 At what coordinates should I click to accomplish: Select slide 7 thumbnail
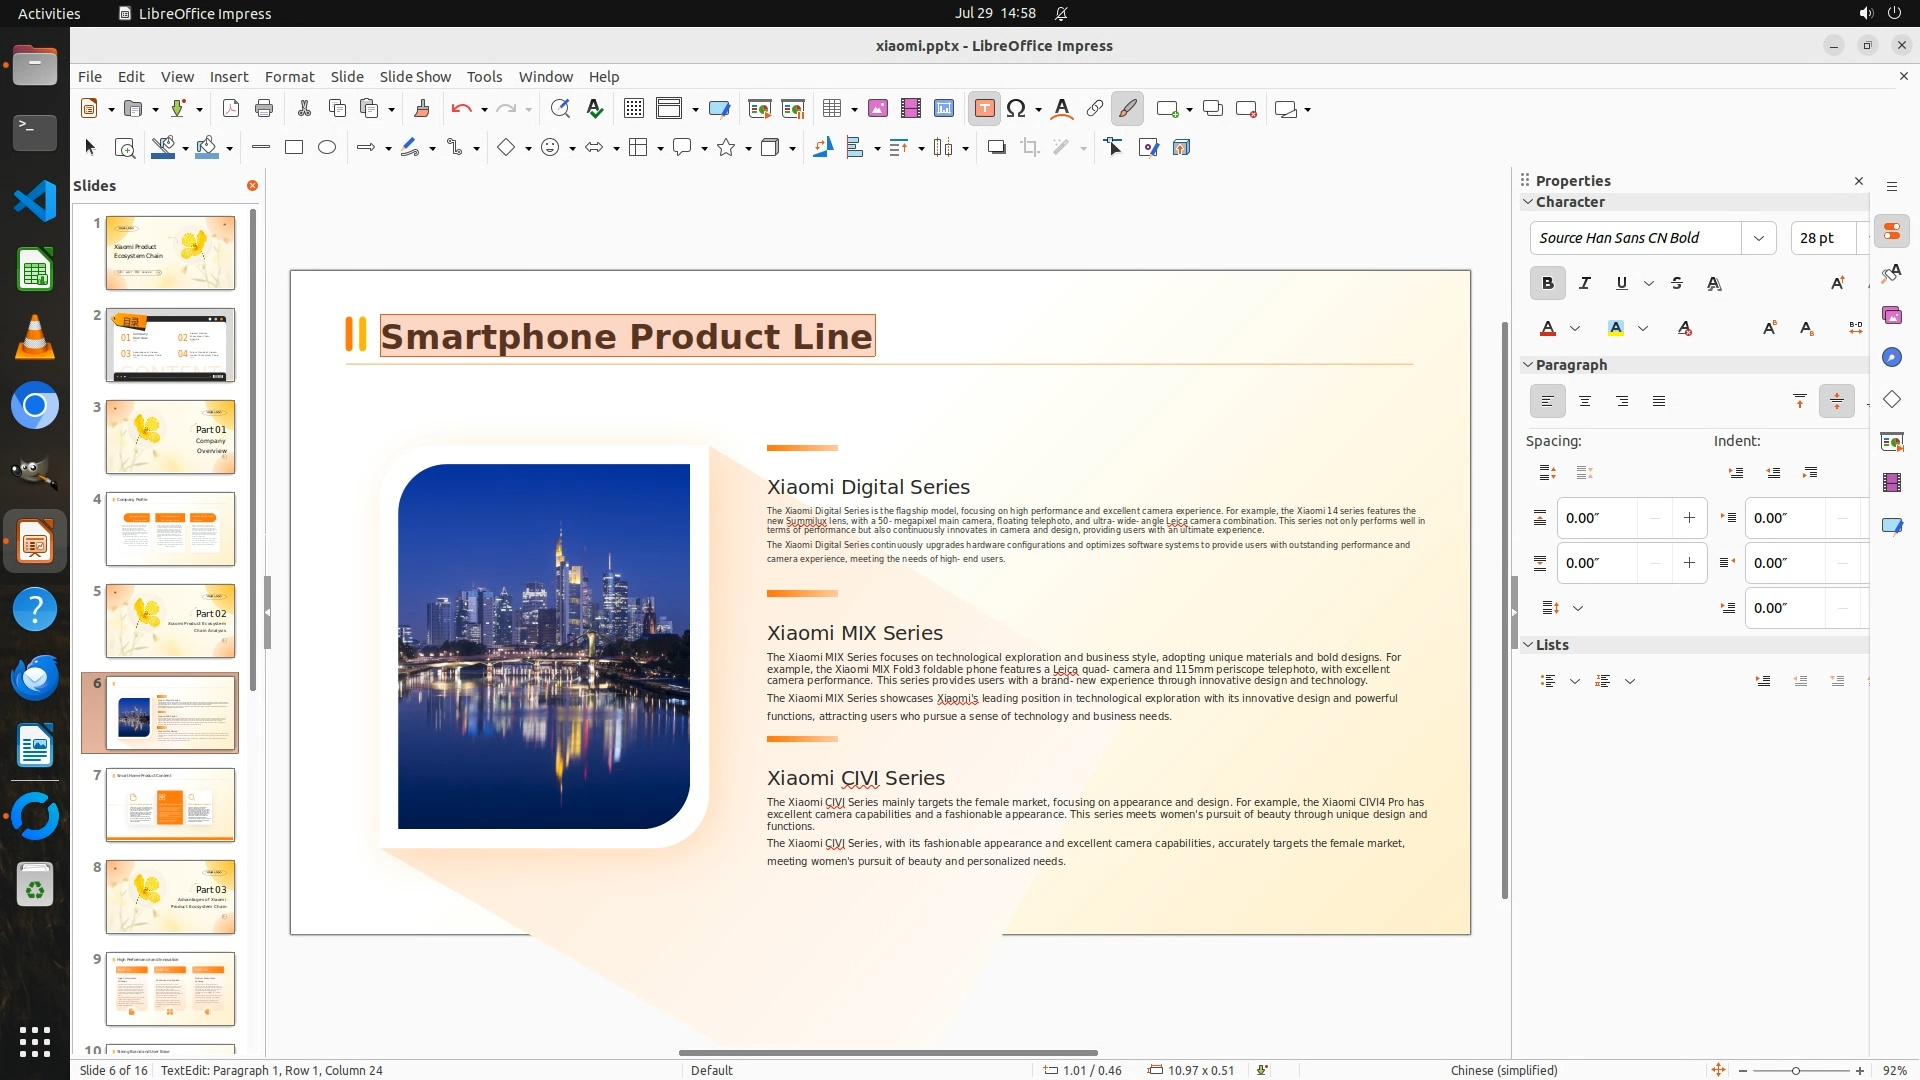pos(170,805)
